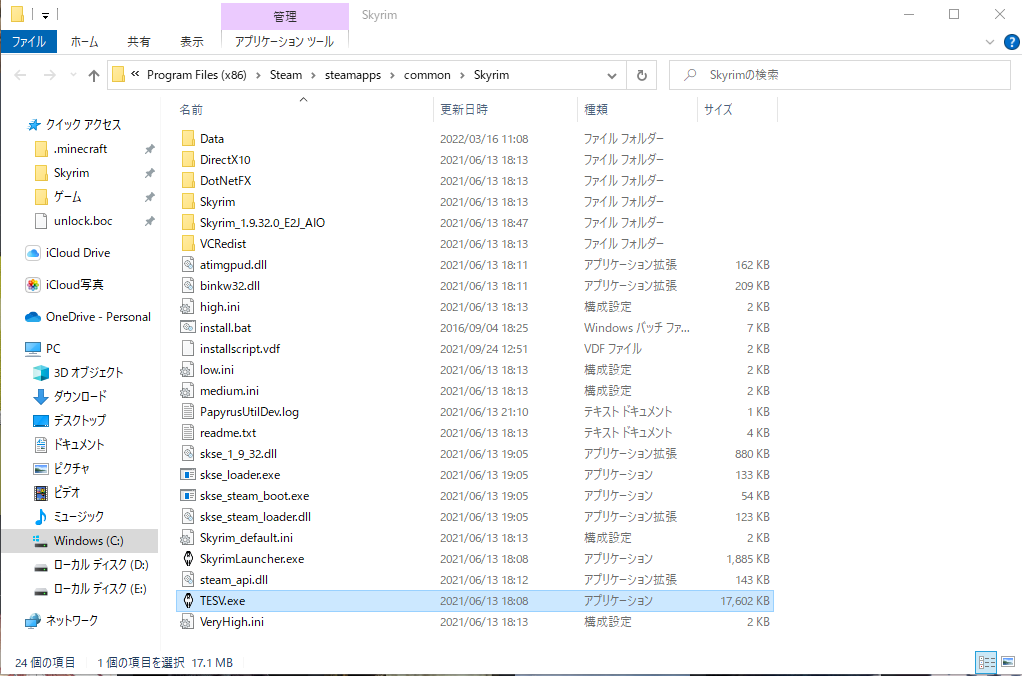Click the skse_steam_boot.exe icon
The image size is (1022, 676).
(x=188, y=495)
